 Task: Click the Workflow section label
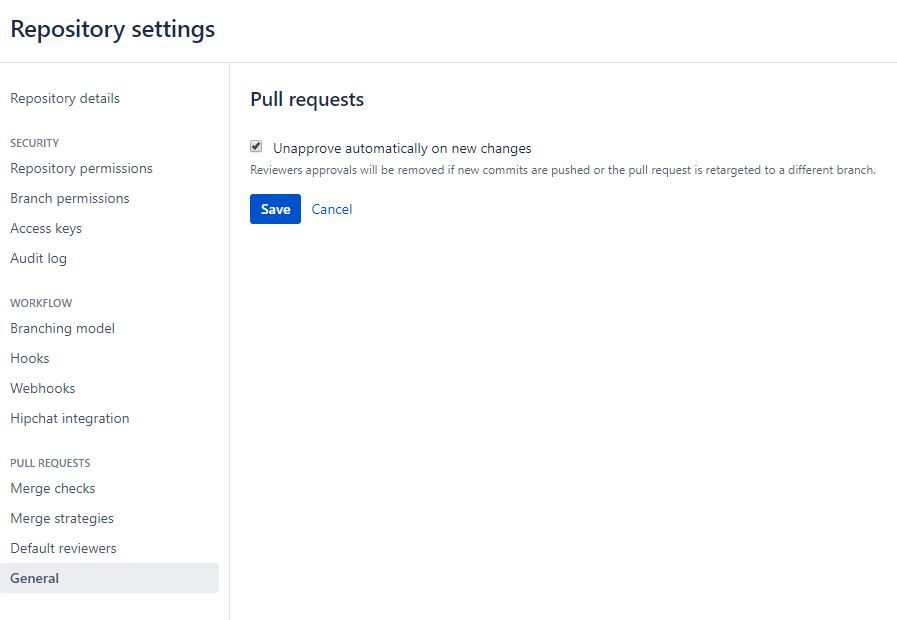[x=40, y=303]
